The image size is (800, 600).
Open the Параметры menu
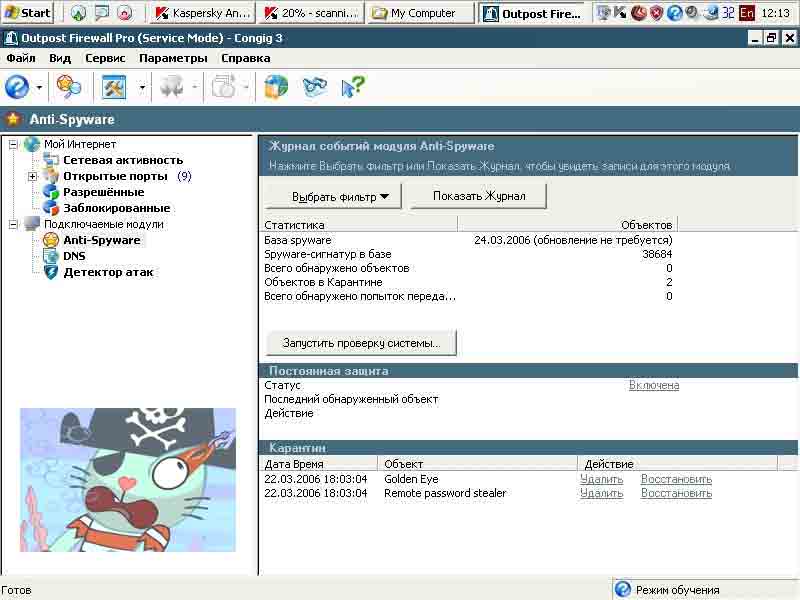point(173,58)
